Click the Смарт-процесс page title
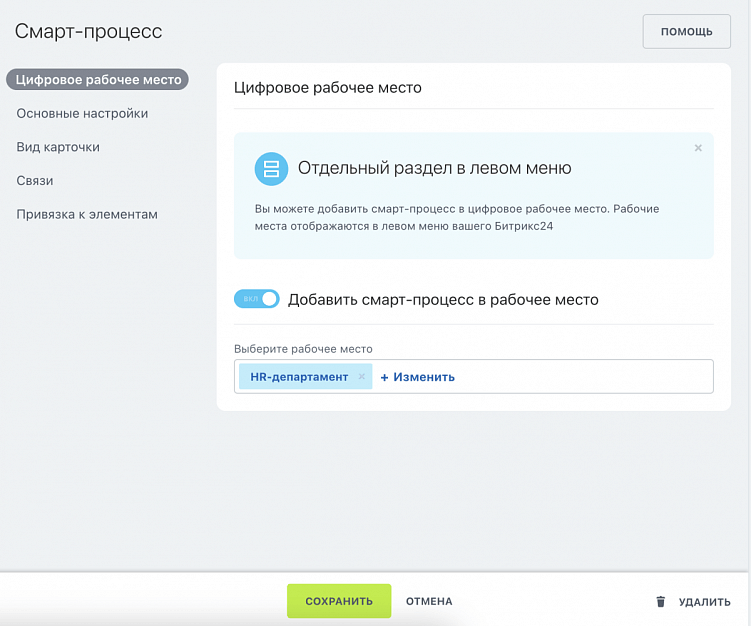 pyautogui.click(x=89, y=32)
